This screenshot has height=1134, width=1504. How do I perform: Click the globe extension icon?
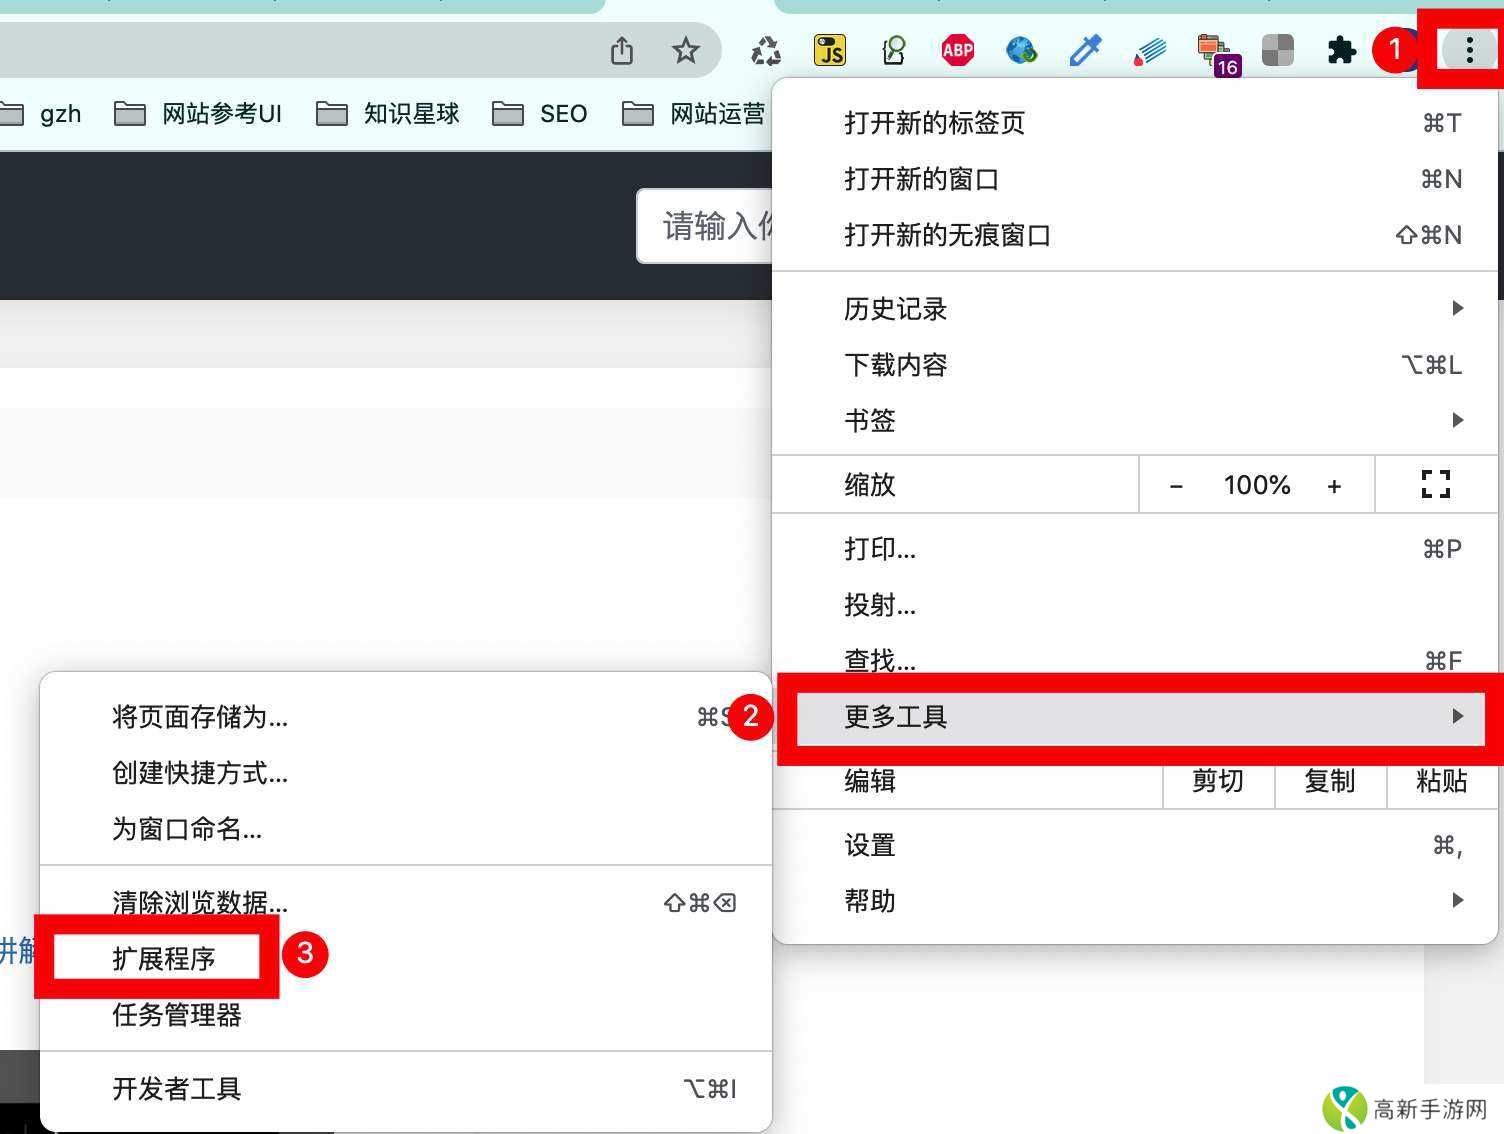(x=1021, y=49)
